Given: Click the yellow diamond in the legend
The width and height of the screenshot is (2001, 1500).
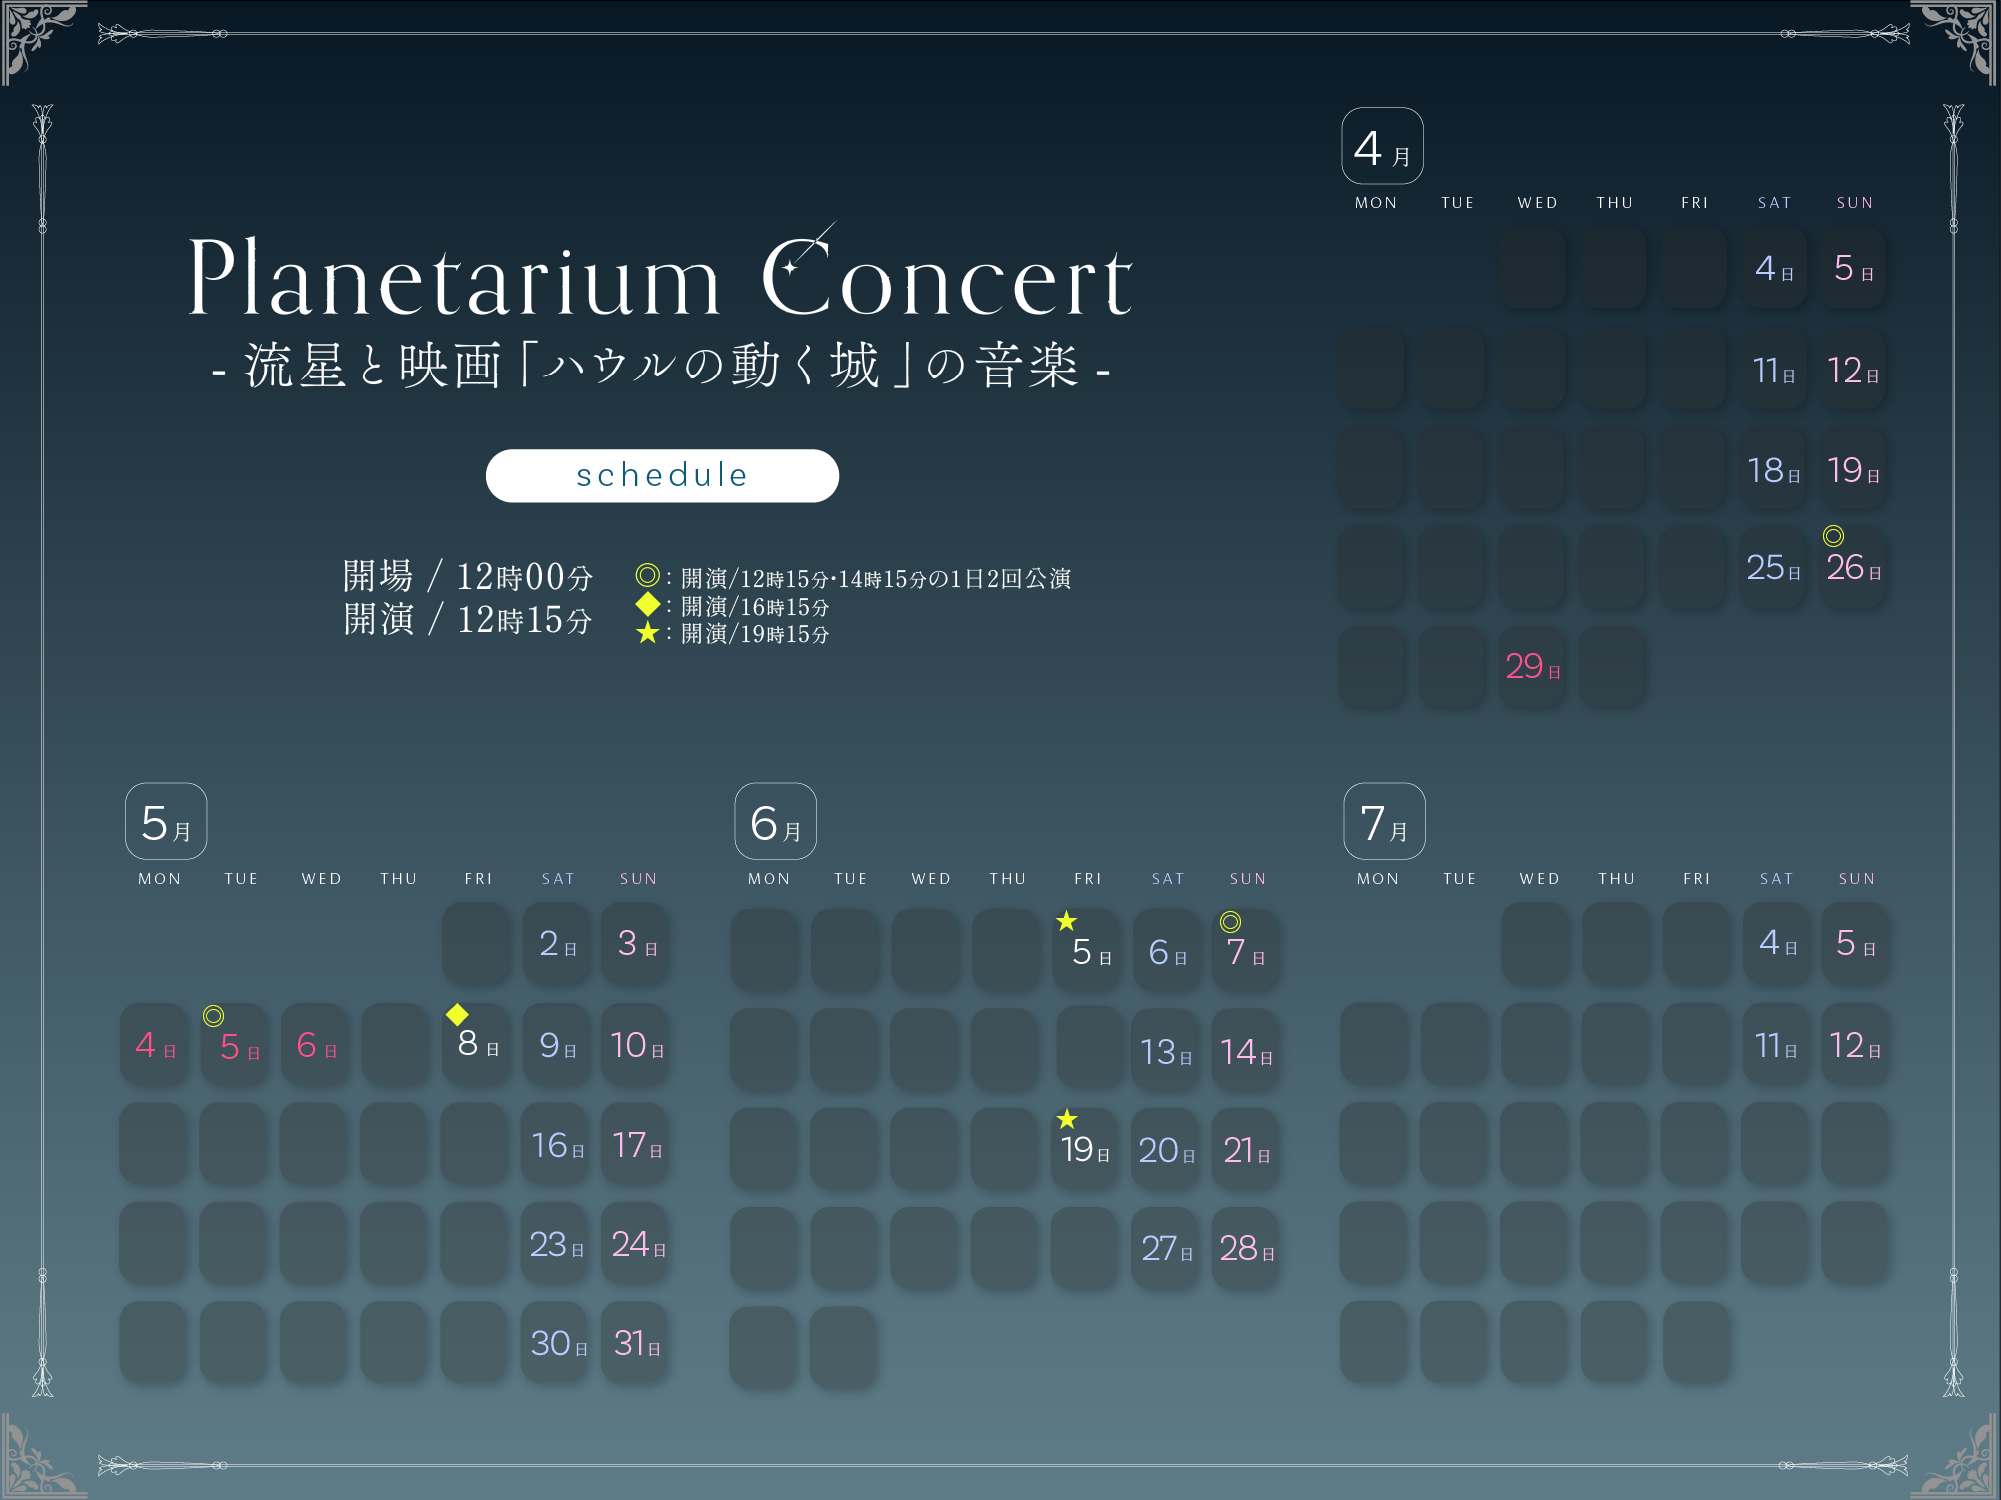Looking at the screenshot, I should pyautogui.click(x=647, y=604).
